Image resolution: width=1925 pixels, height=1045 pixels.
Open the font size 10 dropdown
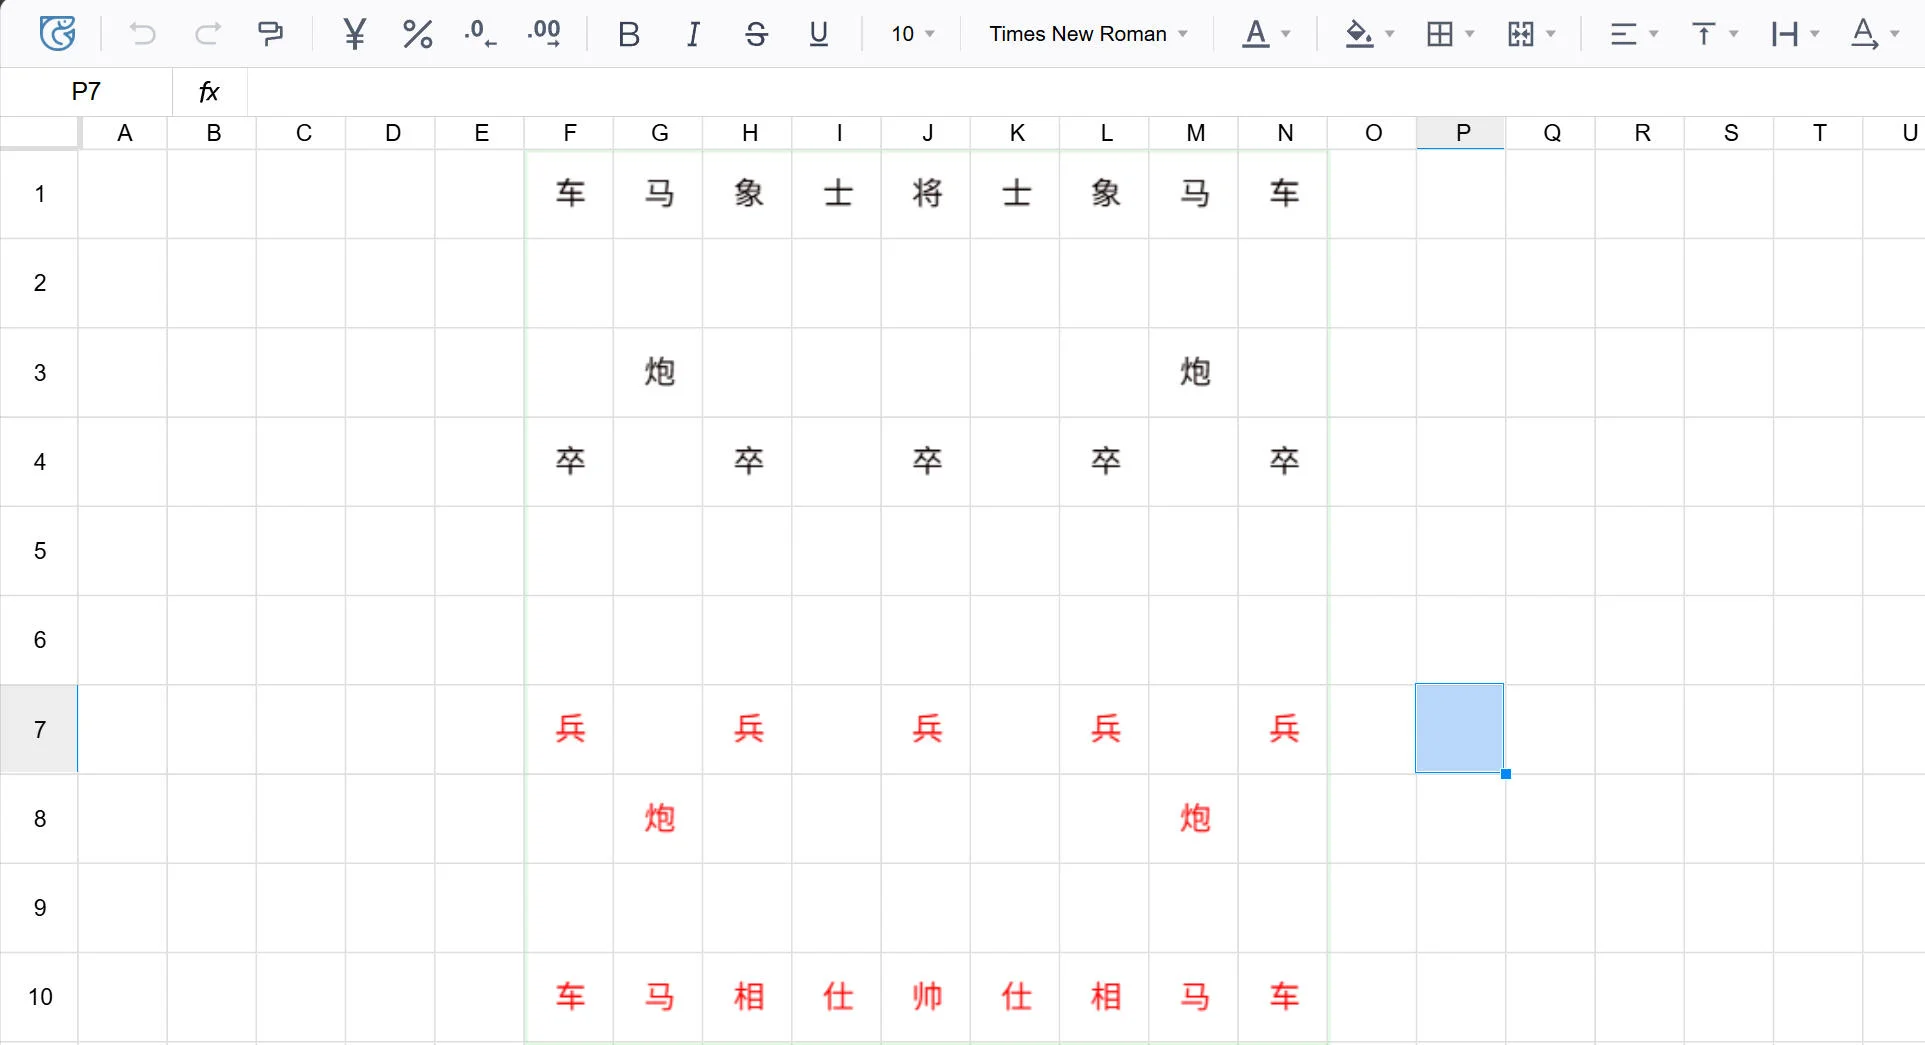pos(913,34)
